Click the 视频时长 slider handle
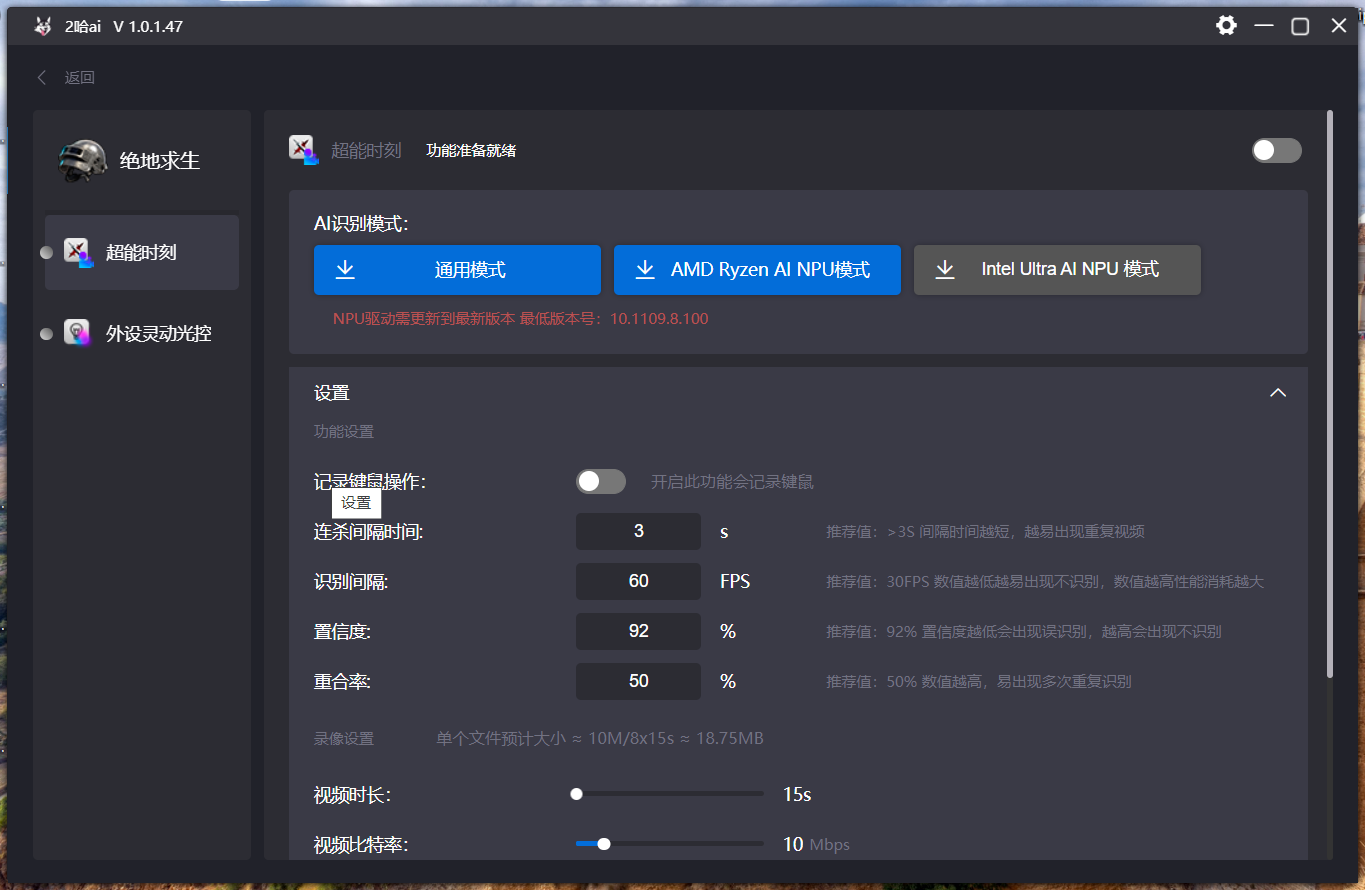1365x890 pixels. point(576,794)
